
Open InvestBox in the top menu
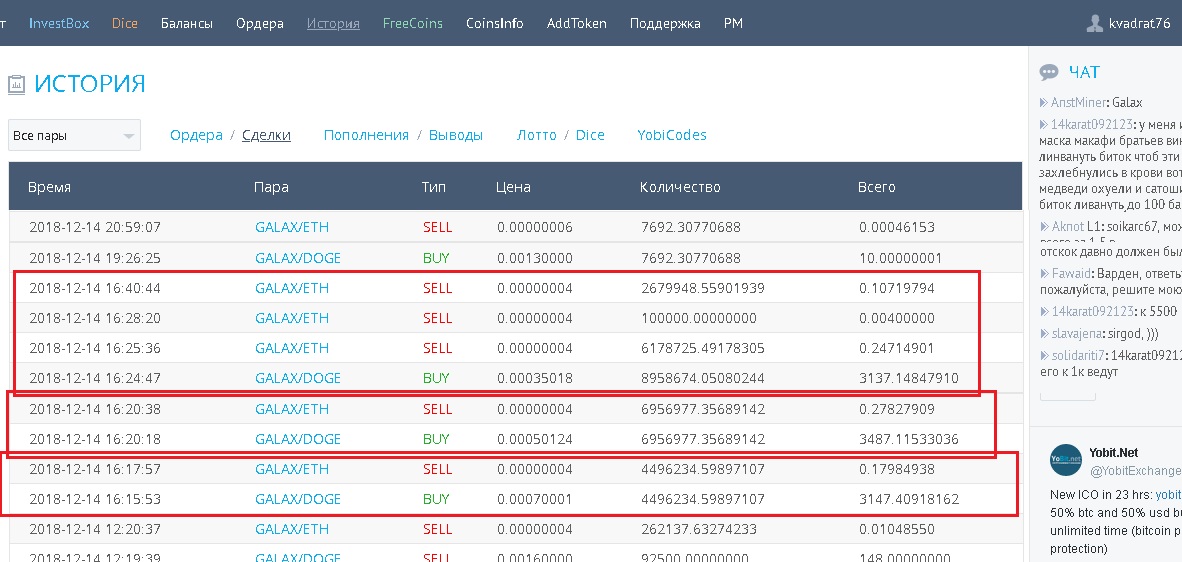(x=59, y=23)
